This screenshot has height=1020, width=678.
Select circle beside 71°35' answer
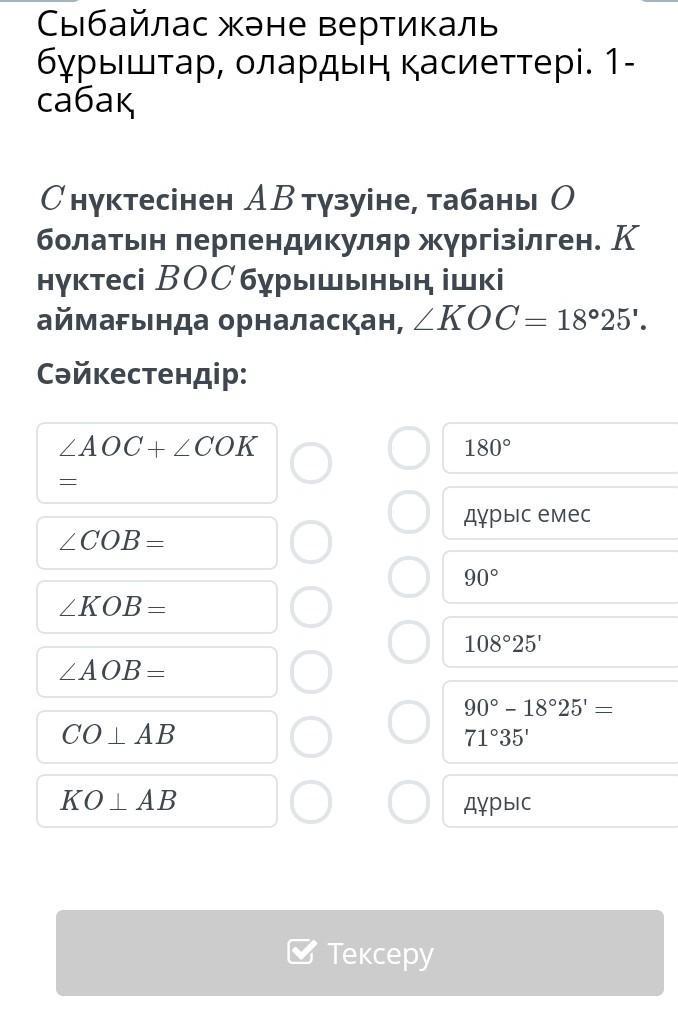pyautogui.click(x=409, y=722)
